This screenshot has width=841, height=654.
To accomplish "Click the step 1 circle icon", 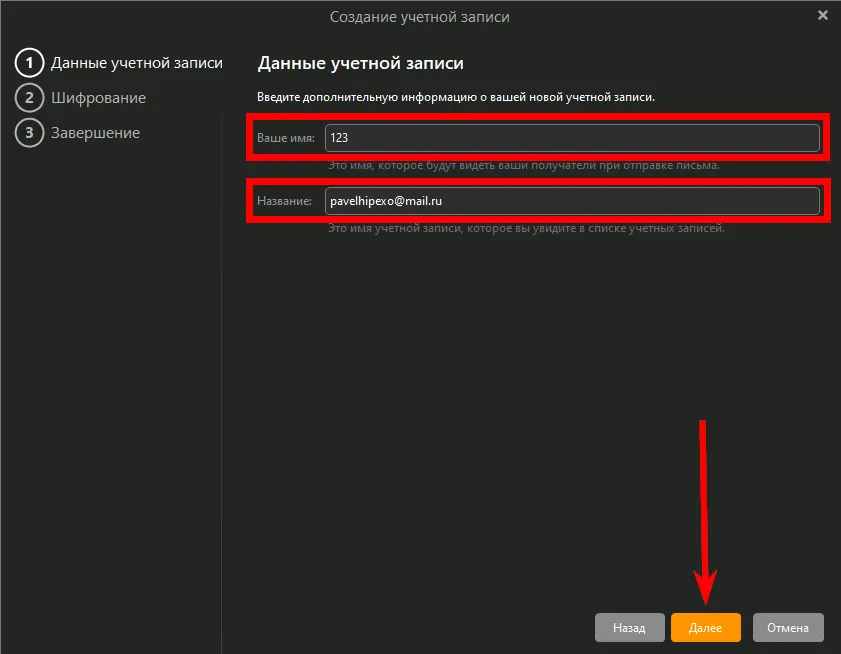I will (29, 63).
